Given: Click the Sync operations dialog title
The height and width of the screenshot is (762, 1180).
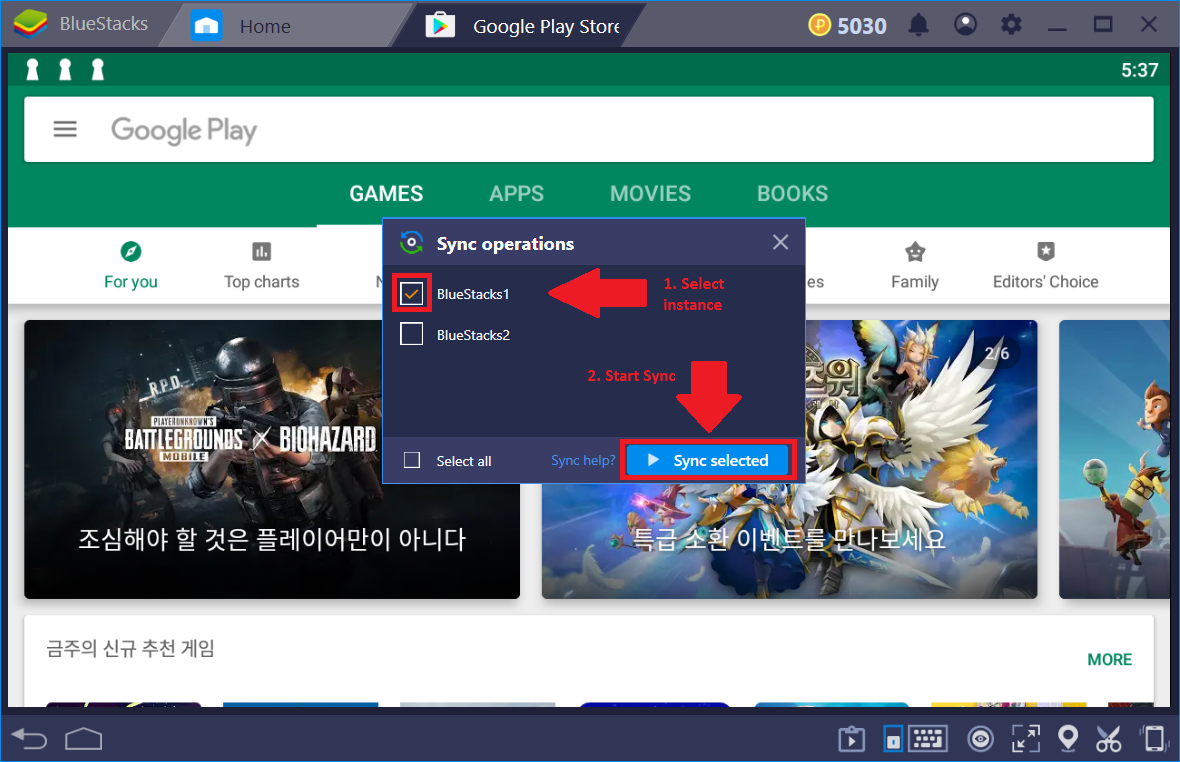Looking at the screenshot, I should click(x=505, y=244).
